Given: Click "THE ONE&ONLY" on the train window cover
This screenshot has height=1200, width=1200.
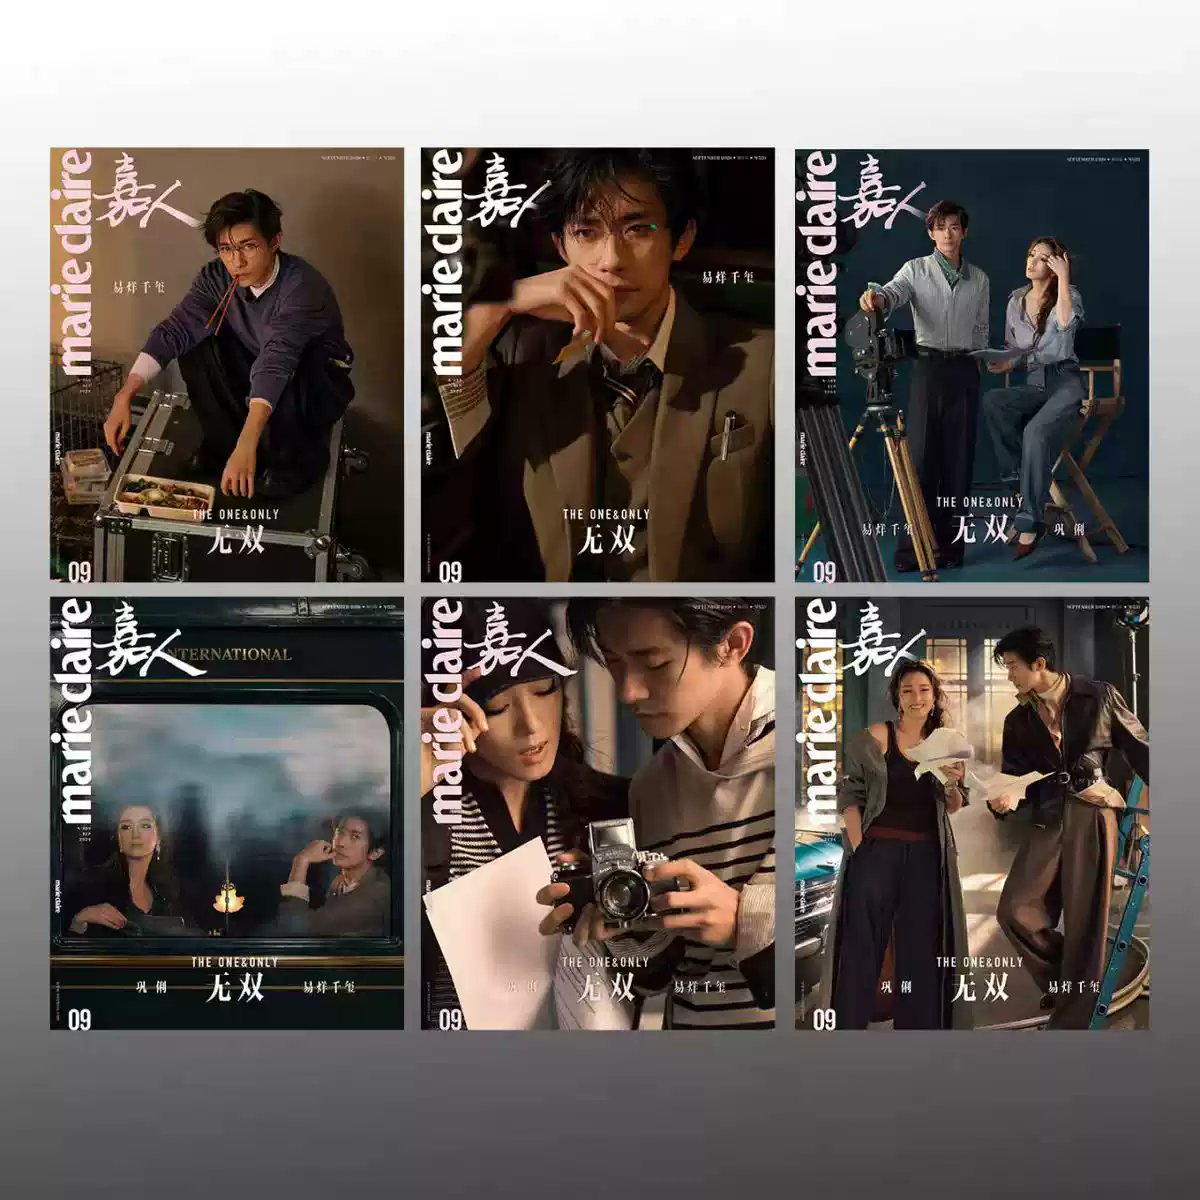Looking at the screenshot, I should (234, 962).
